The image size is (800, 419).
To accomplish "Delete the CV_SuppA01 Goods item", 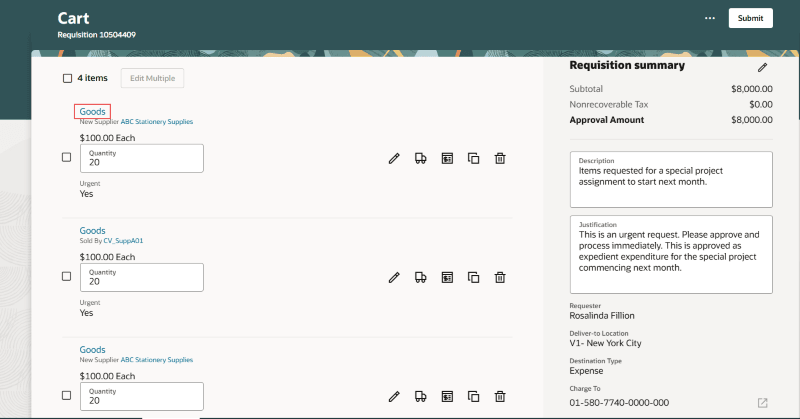I will 500,278.
